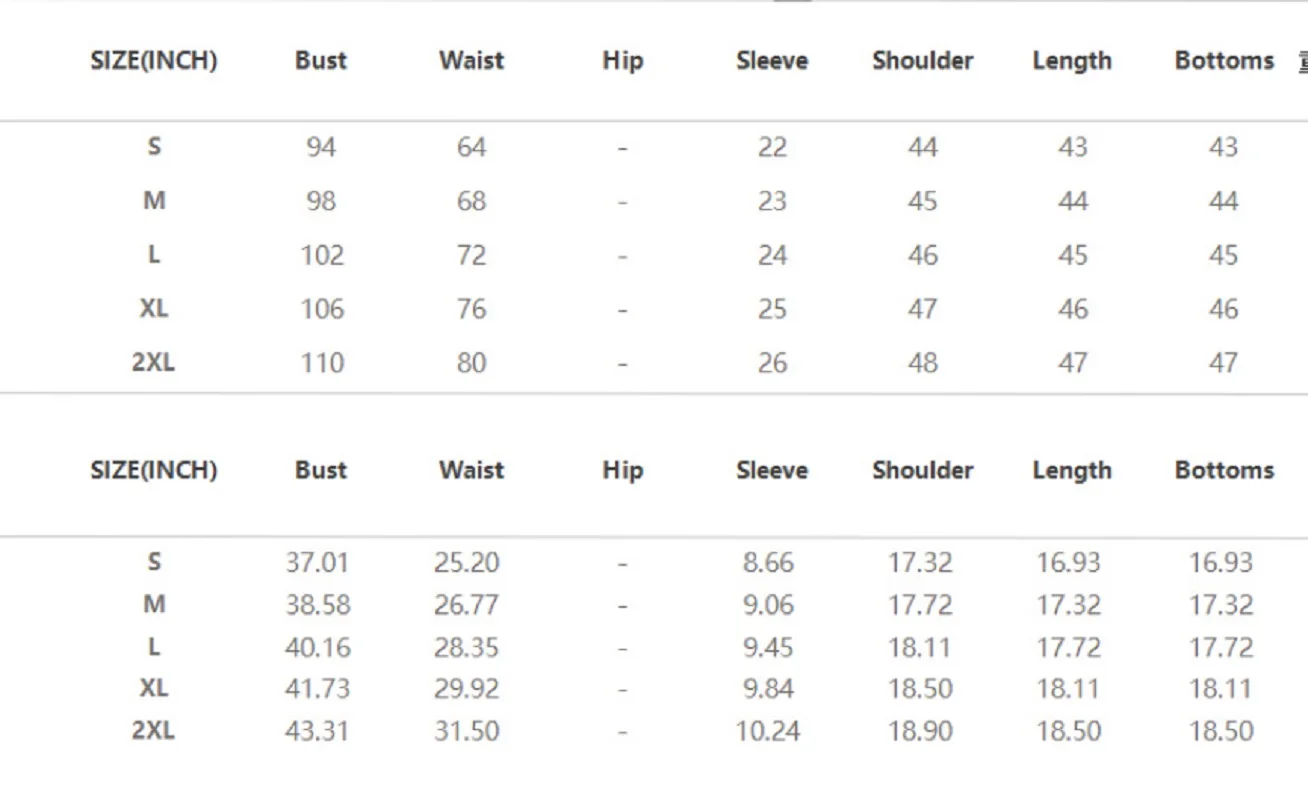1308x800 pixels.
Task: Select waist value 64 in the size chart
Action: 471,148
